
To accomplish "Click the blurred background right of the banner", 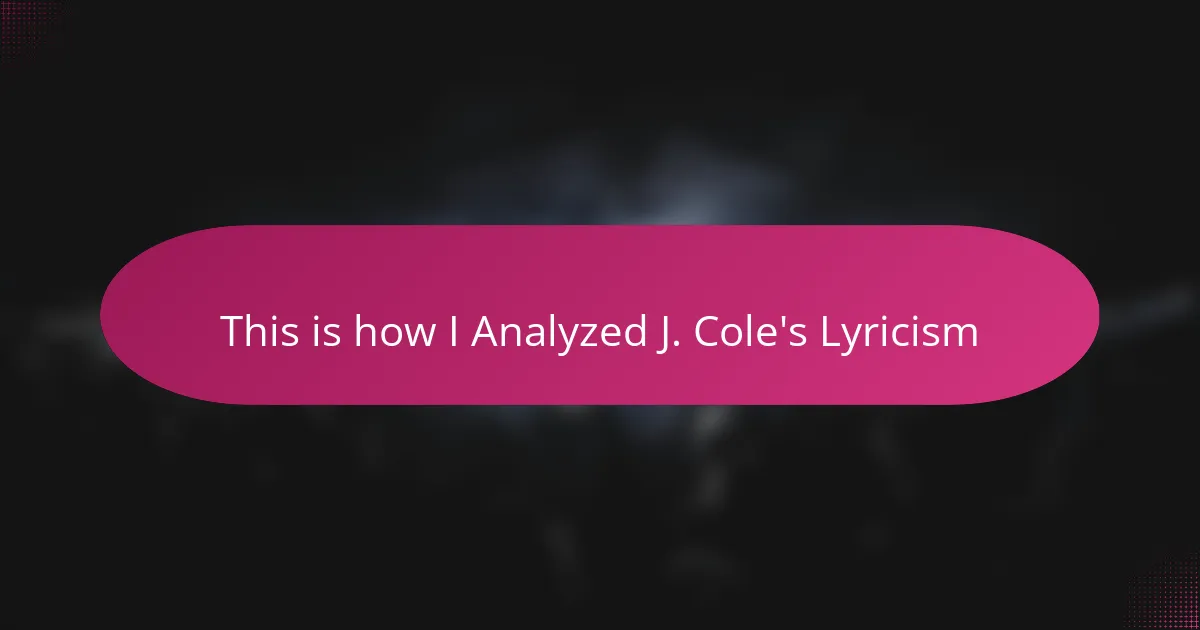I will click(1150, 315).
